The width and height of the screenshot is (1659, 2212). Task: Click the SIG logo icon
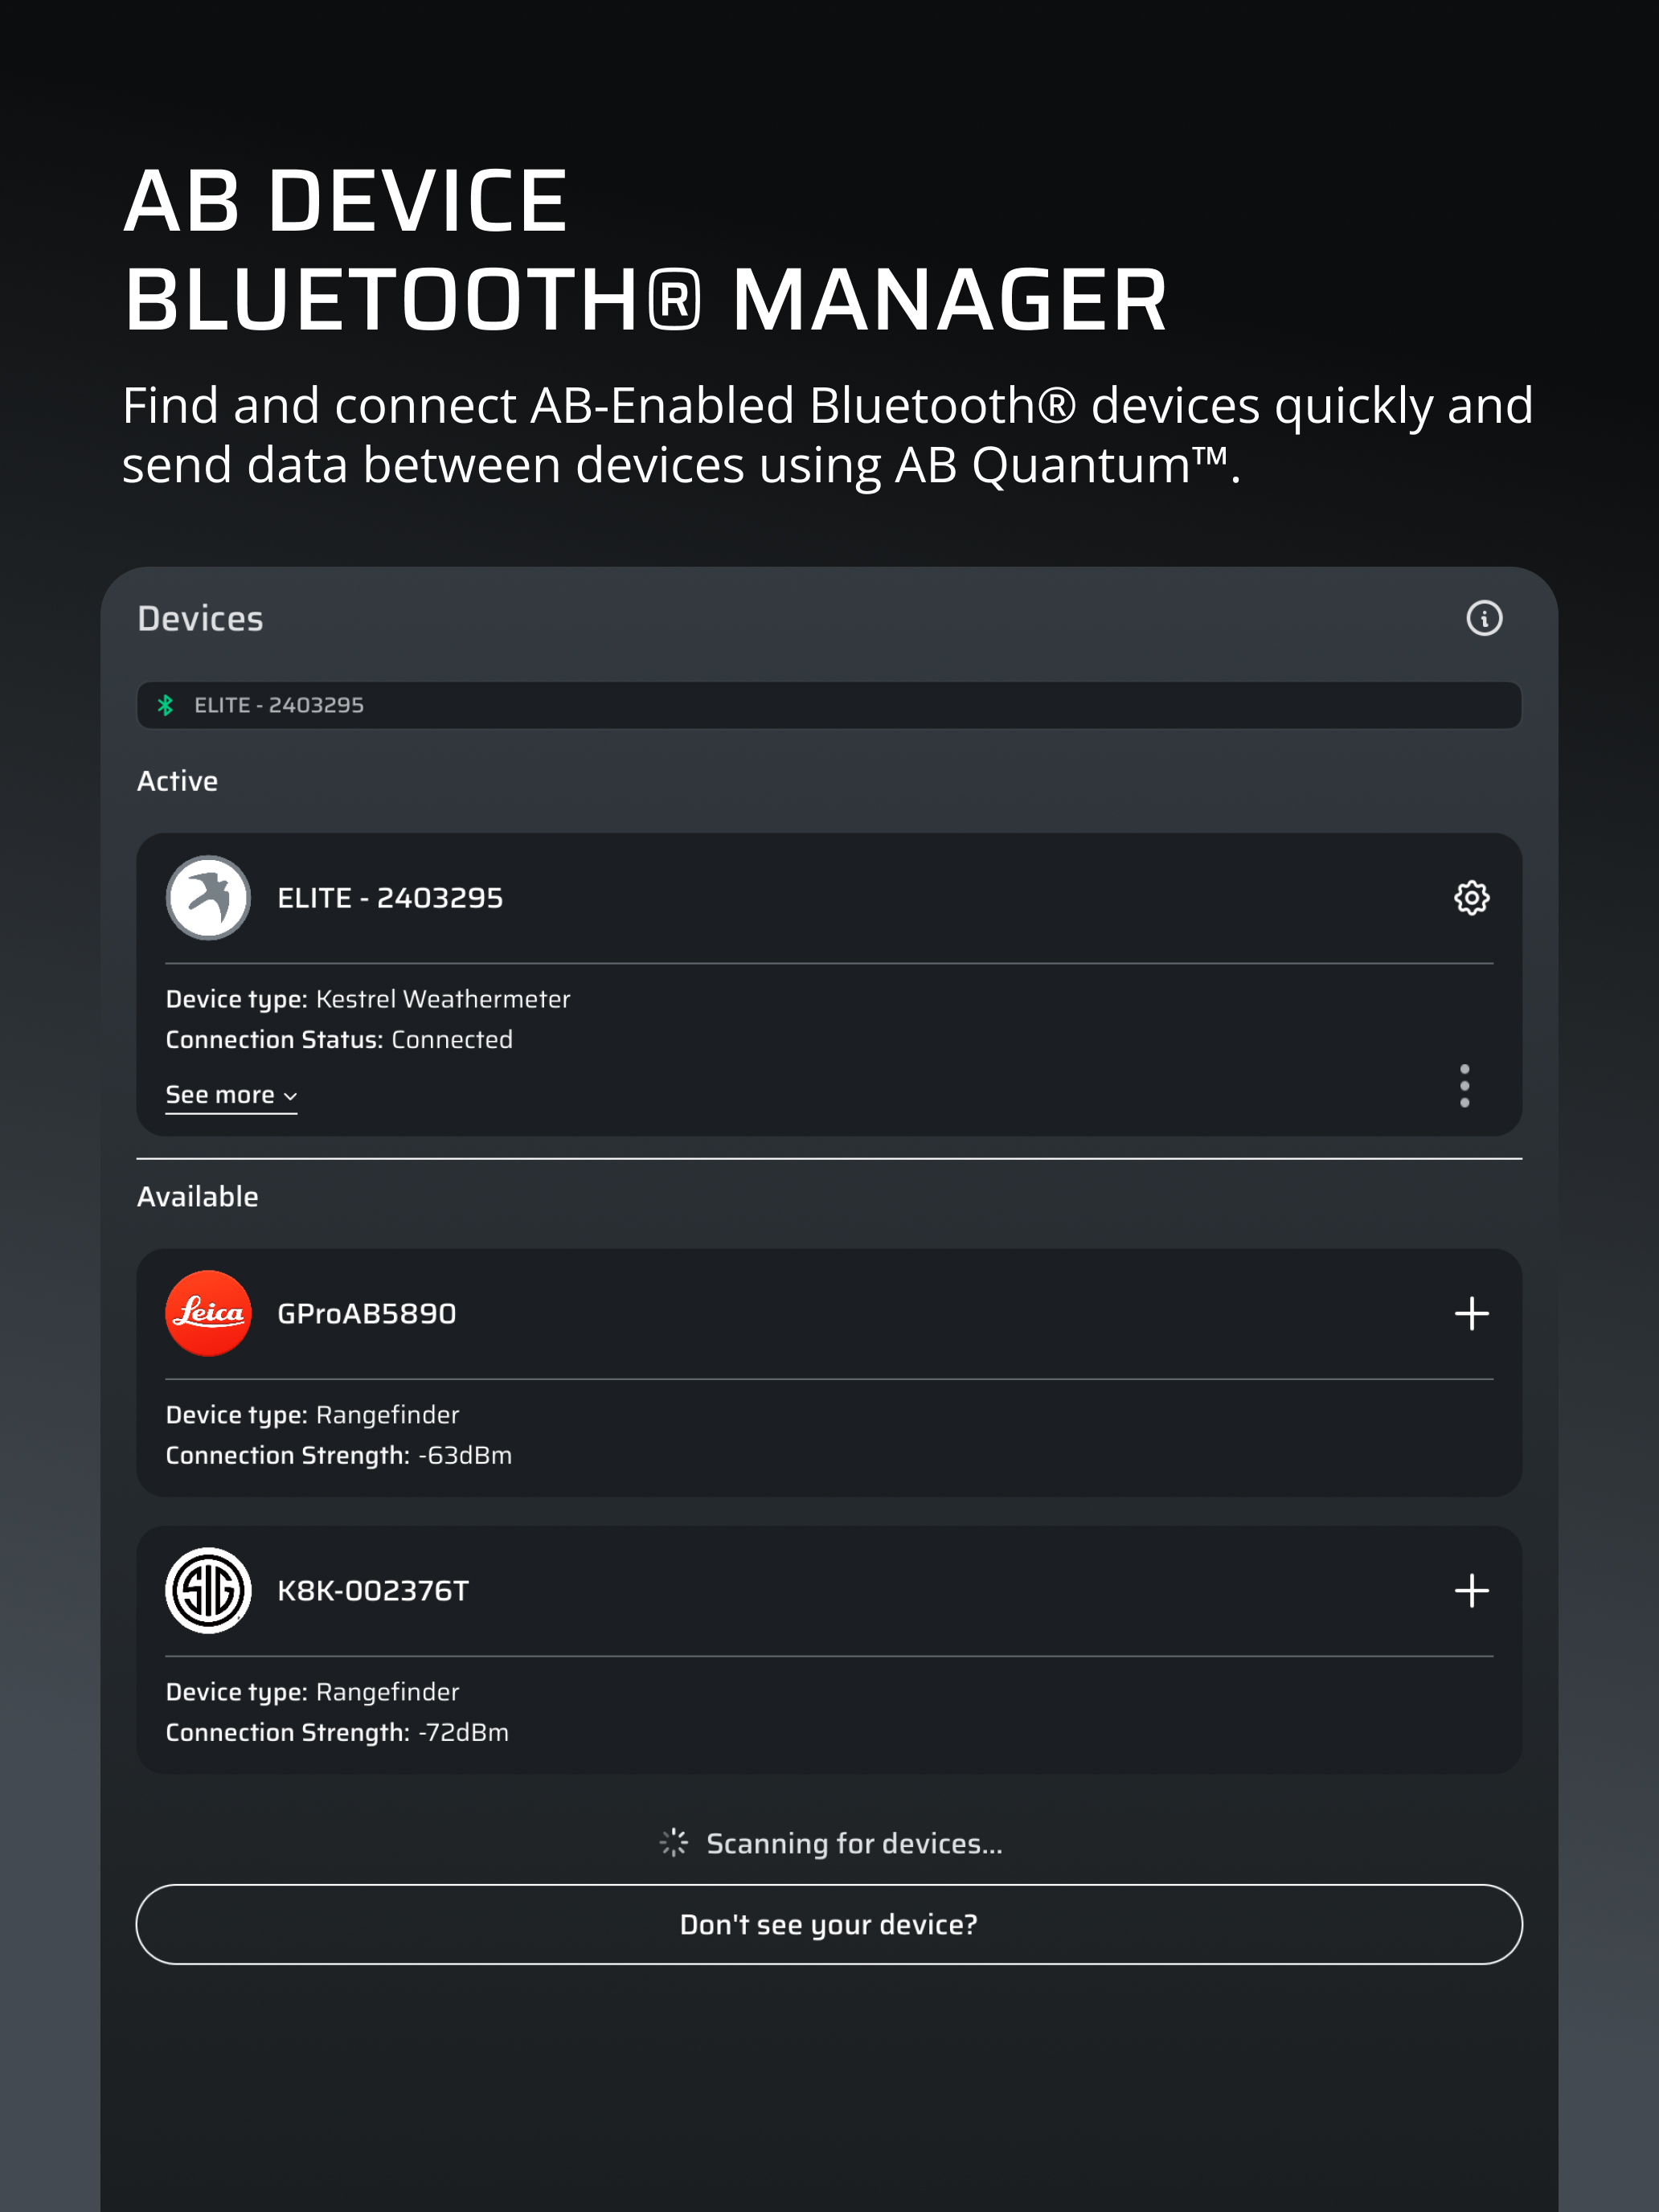coord(208,1590)
